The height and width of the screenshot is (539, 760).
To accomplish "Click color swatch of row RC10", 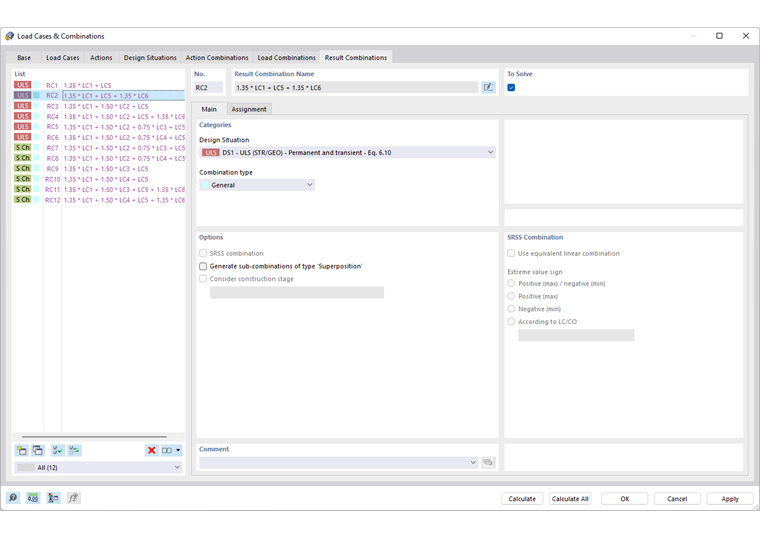I will coord(36,179).
